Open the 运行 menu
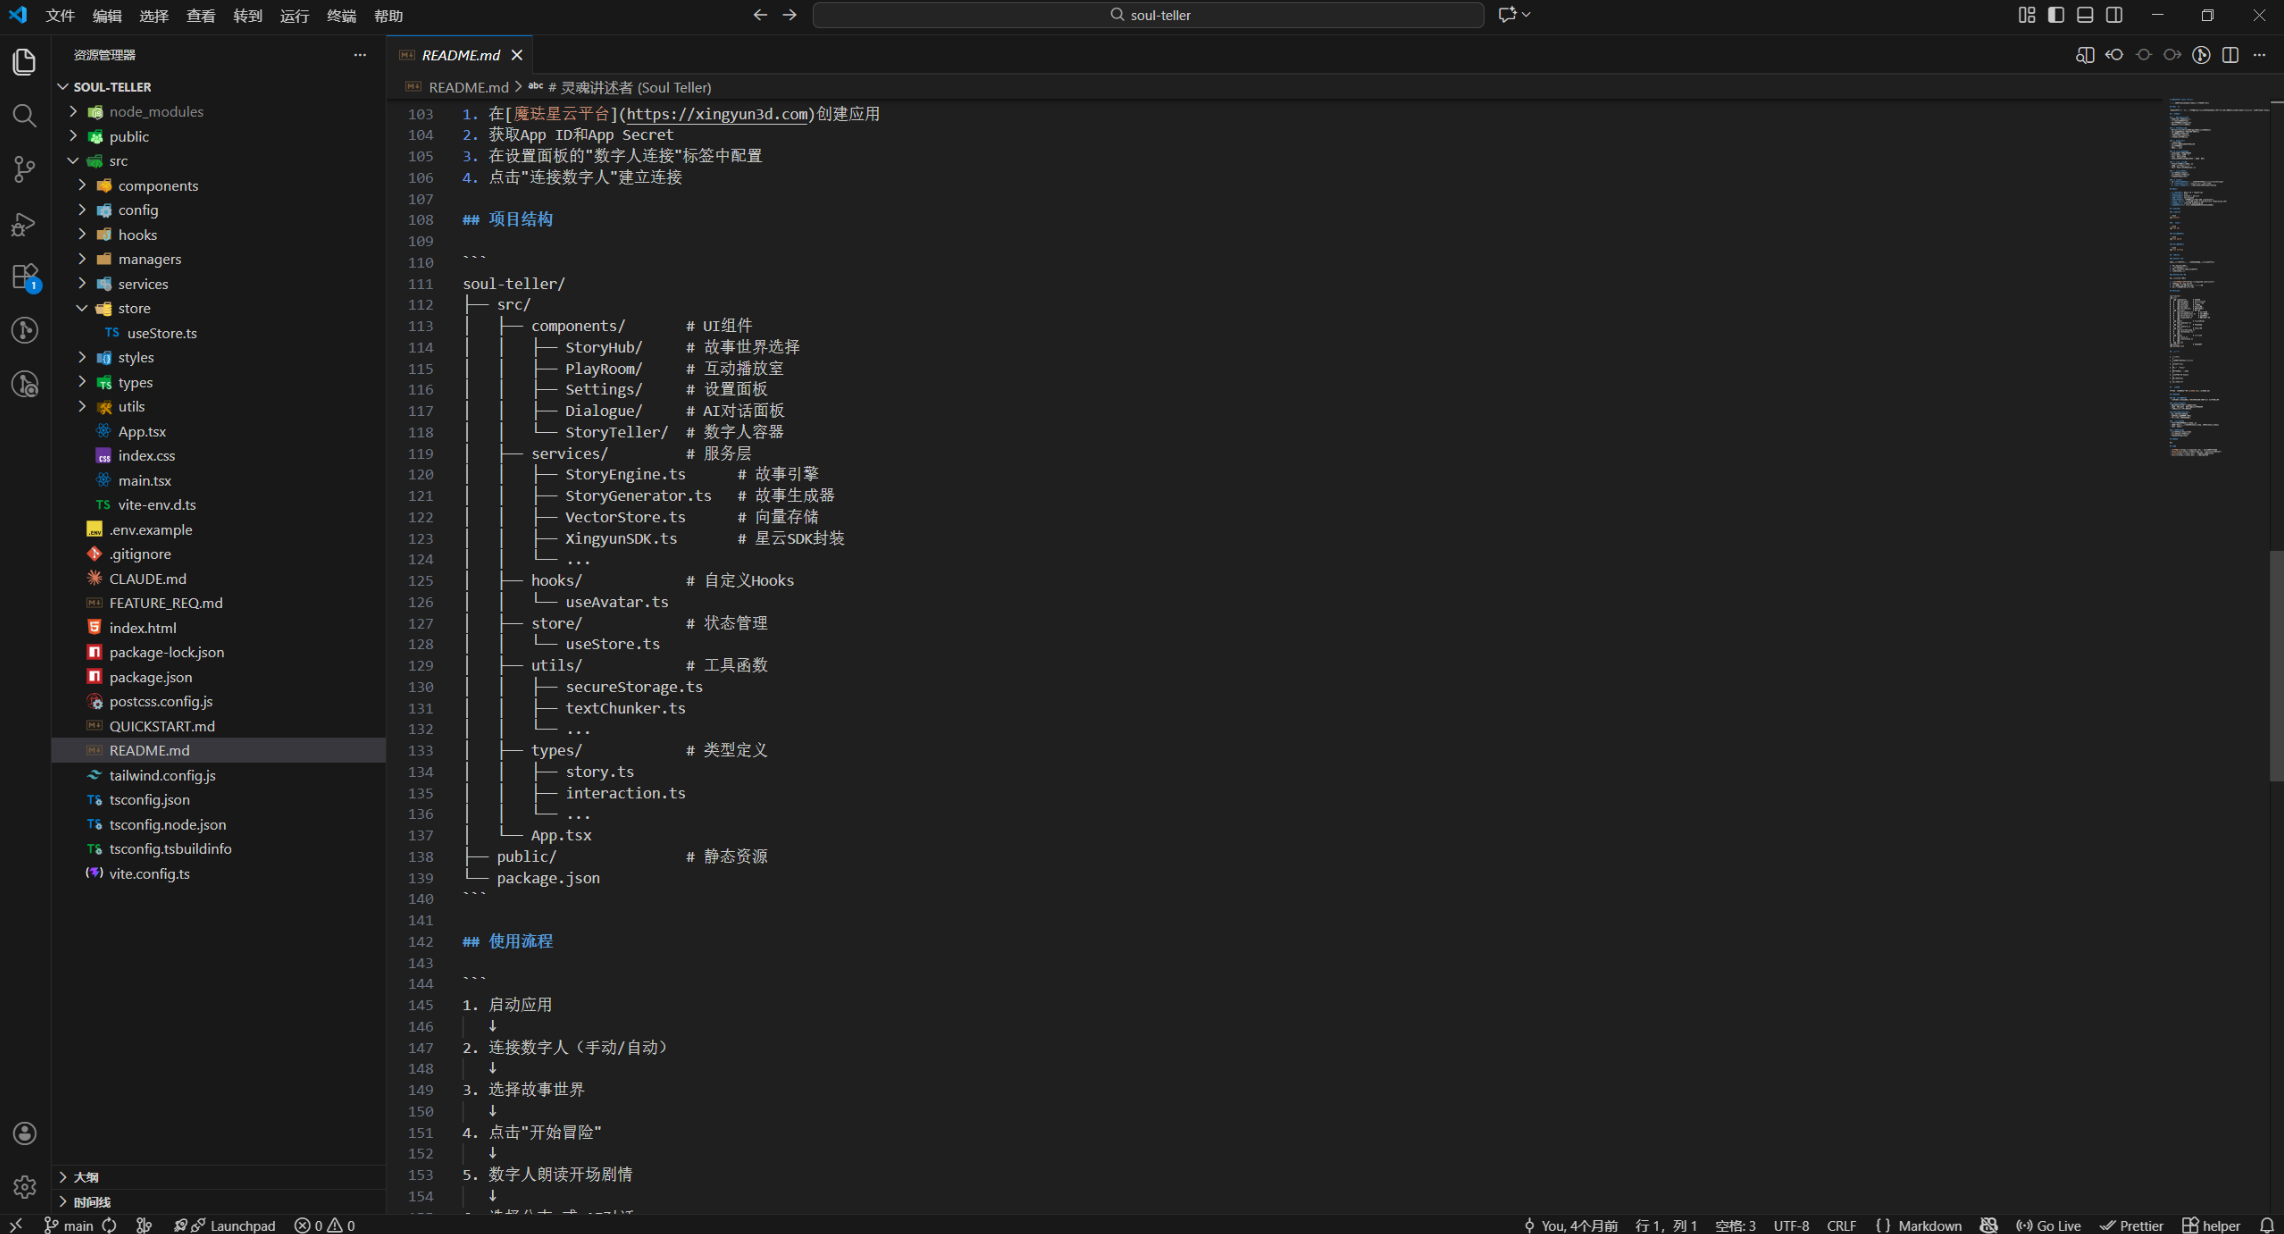 click(294, 16)
